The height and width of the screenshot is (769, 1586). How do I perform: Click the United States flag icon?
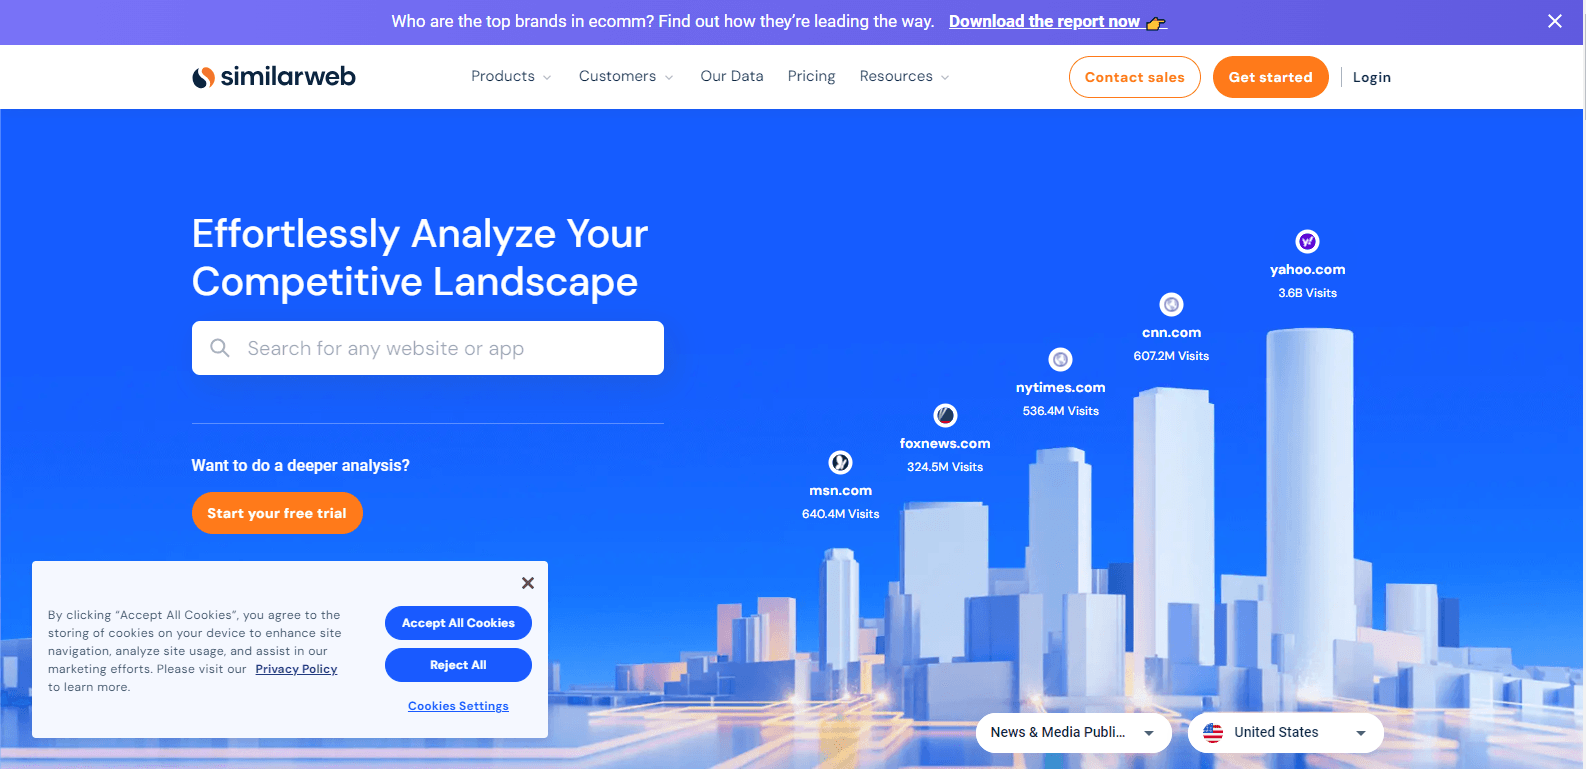pos(1213,732)
